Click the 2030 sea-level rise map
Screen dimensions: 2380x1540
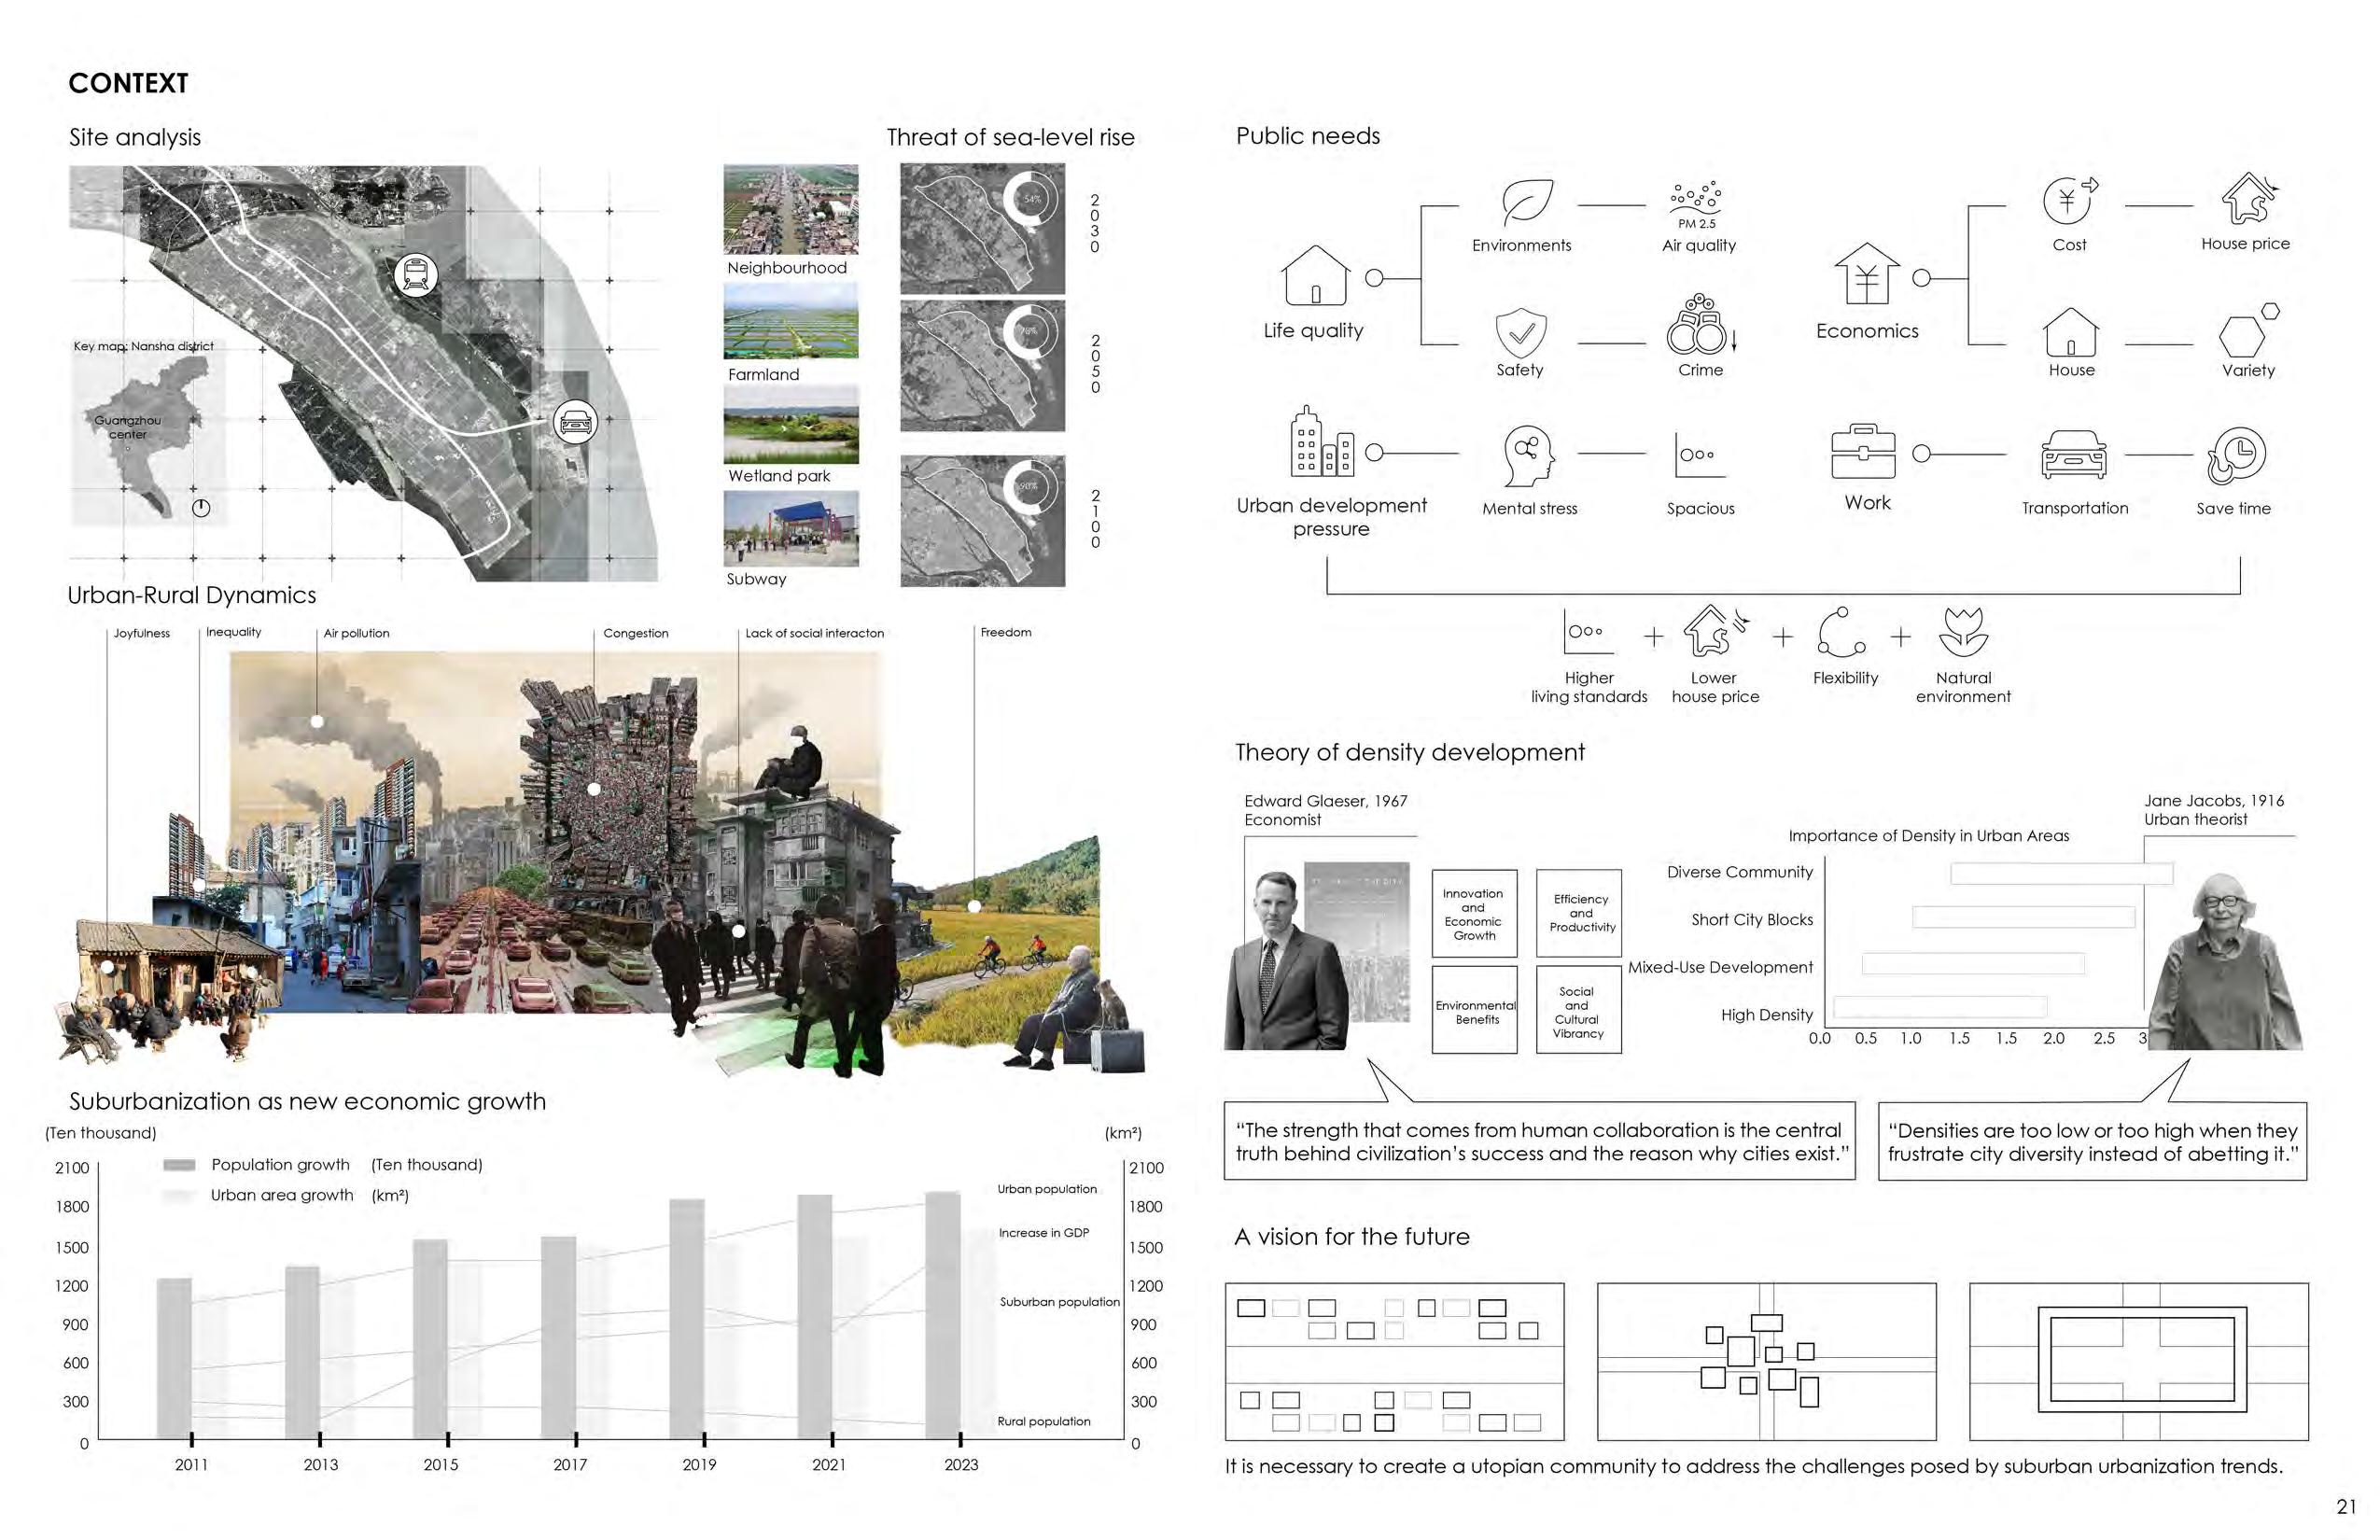pos(981,229)
